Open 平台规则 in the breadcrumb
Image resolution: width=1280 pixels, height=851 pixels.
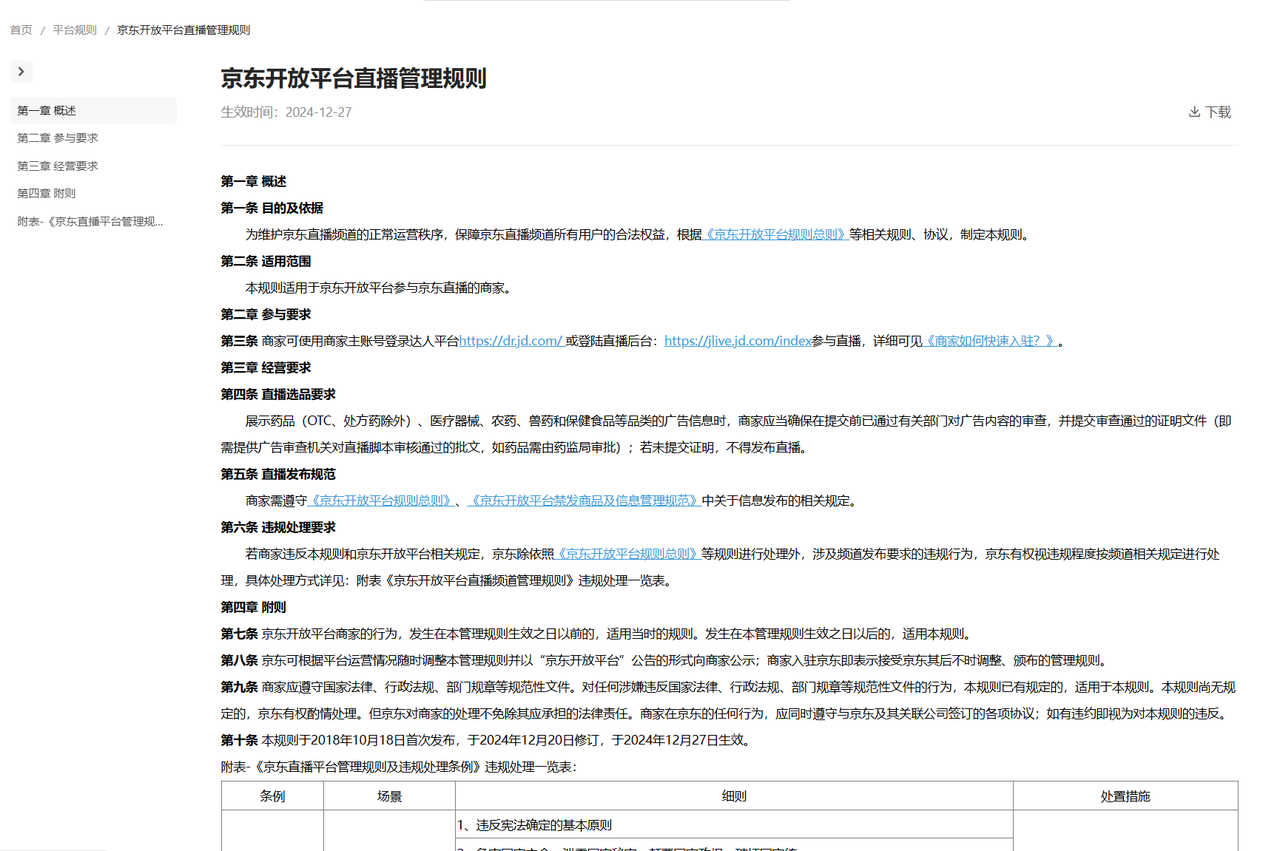[75, 30]
